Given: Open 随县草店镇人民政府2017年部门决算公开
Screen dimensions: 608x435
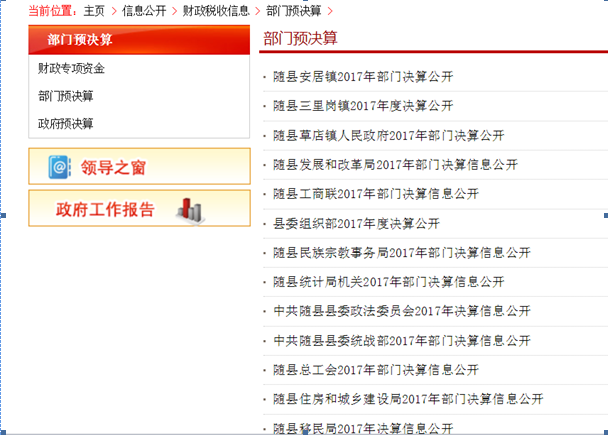Looking at the screenshot, I should 389,135.
